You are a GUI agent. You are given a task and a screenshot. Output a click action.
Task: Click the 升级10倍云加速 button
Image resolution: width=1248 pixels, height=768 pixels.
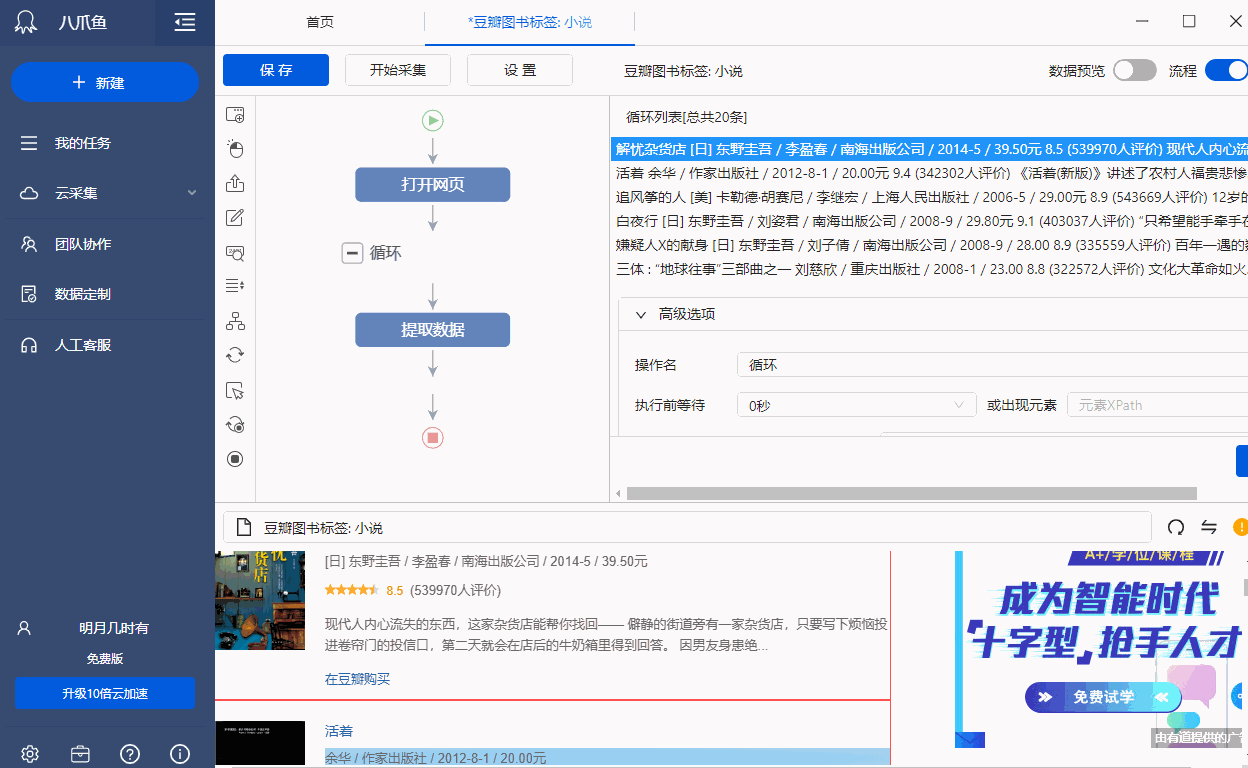click(x=105, y=693)
